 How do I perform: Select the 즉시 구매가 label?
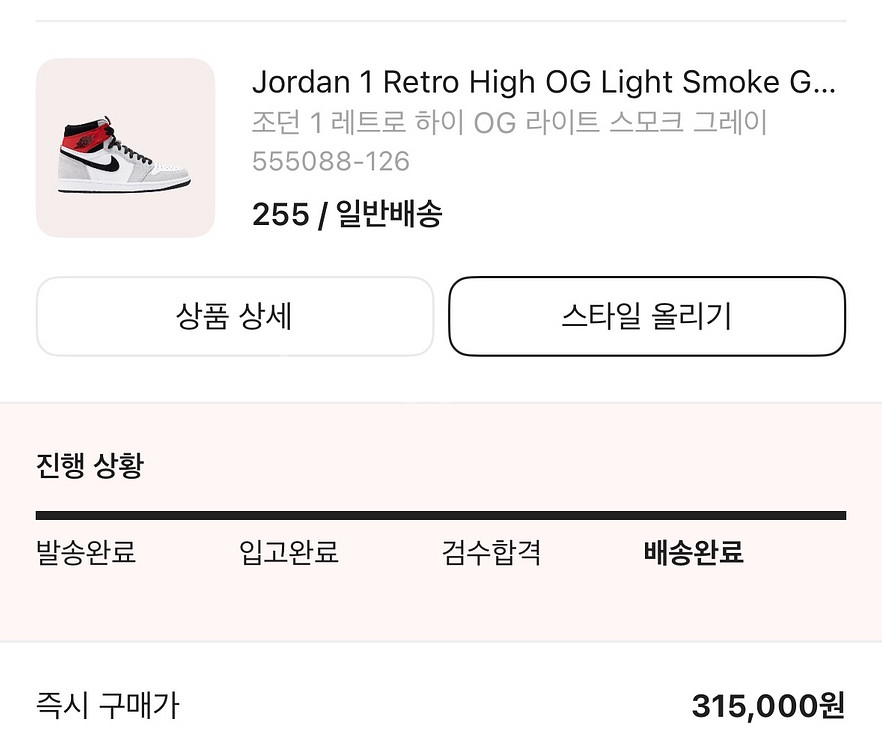point(107,706)
